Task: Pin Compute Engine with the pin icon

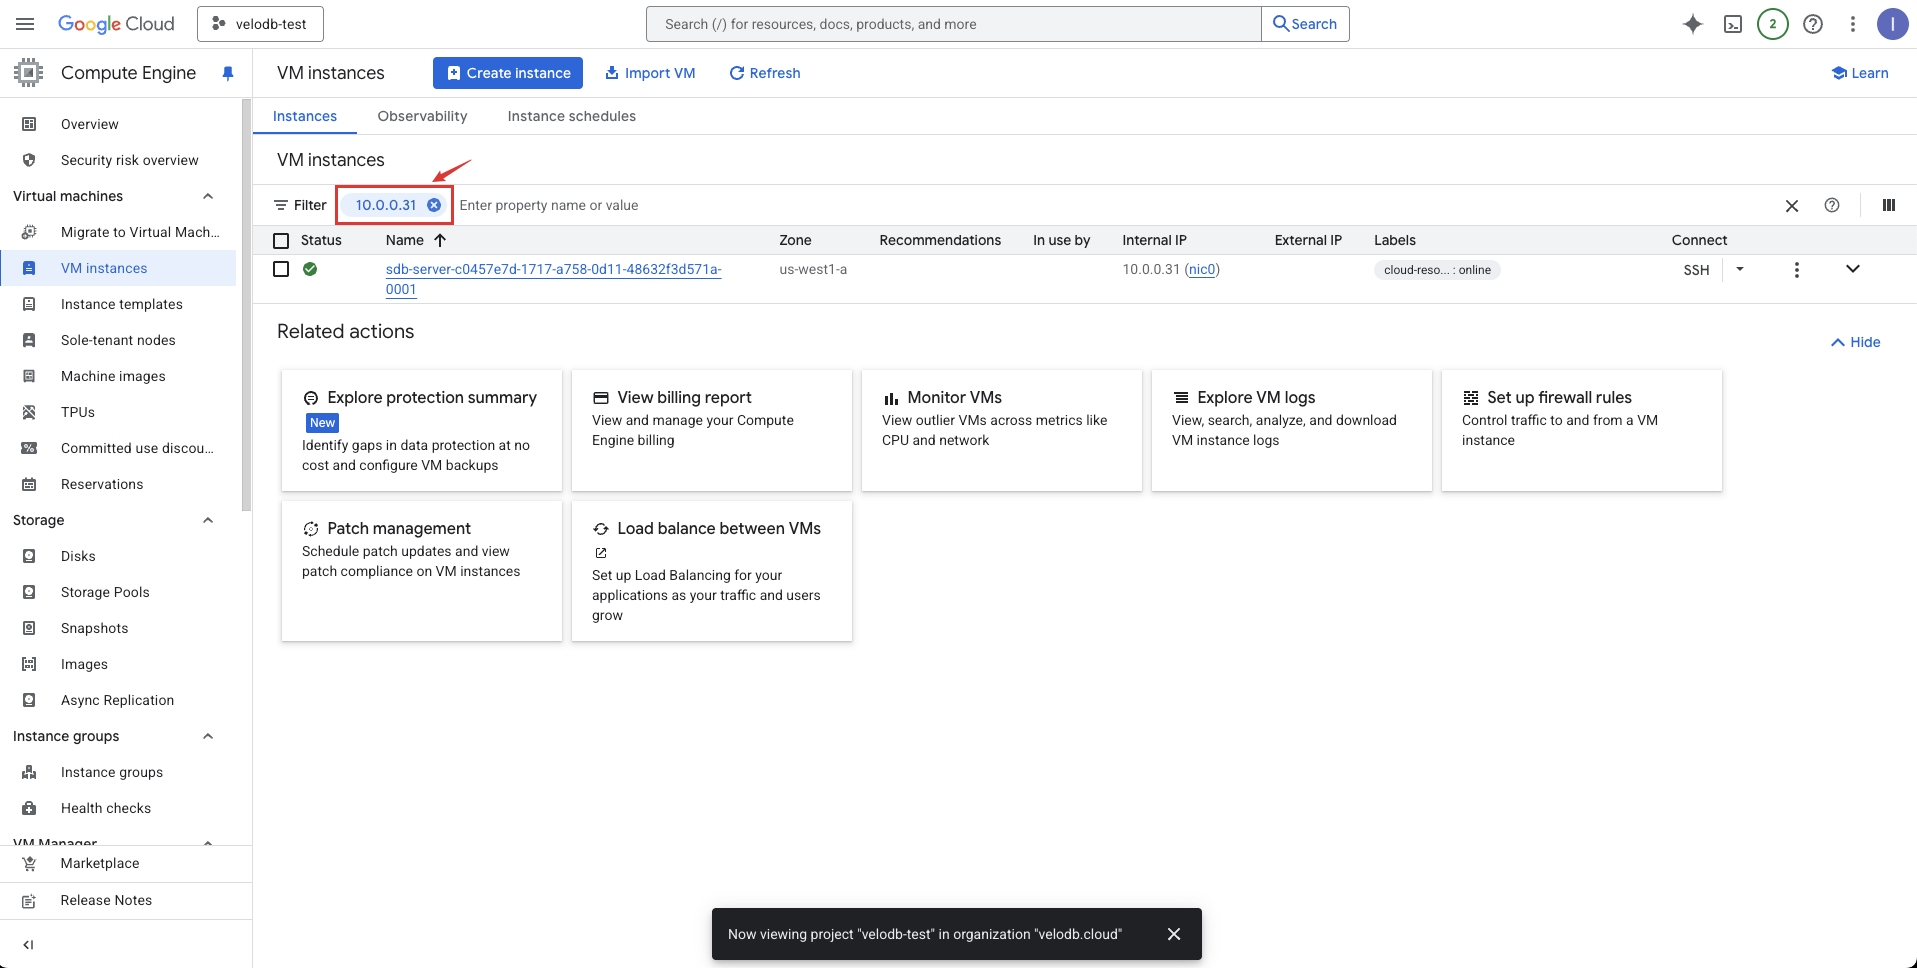Action: (x=228, y=73)
